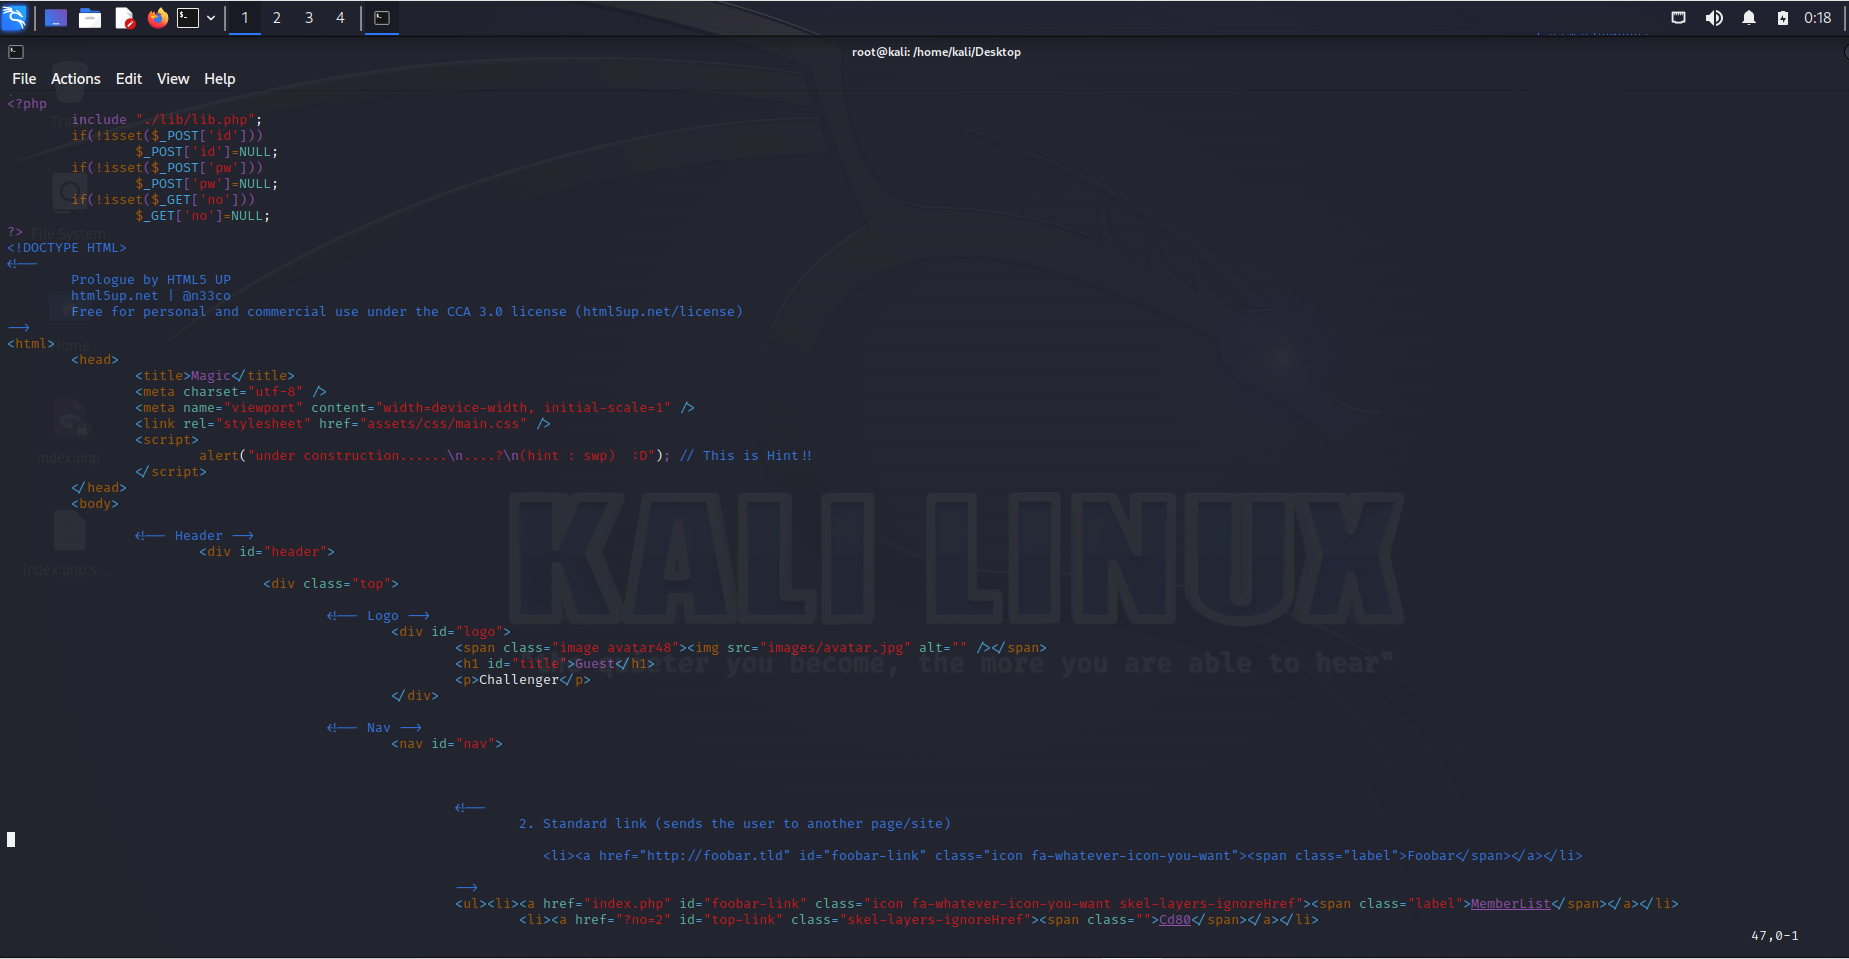Image resolution: width=1849 pixels, height=959 pixels.
Task: Click the terminal icon in the title bar
Action: [x=16, y=52]
